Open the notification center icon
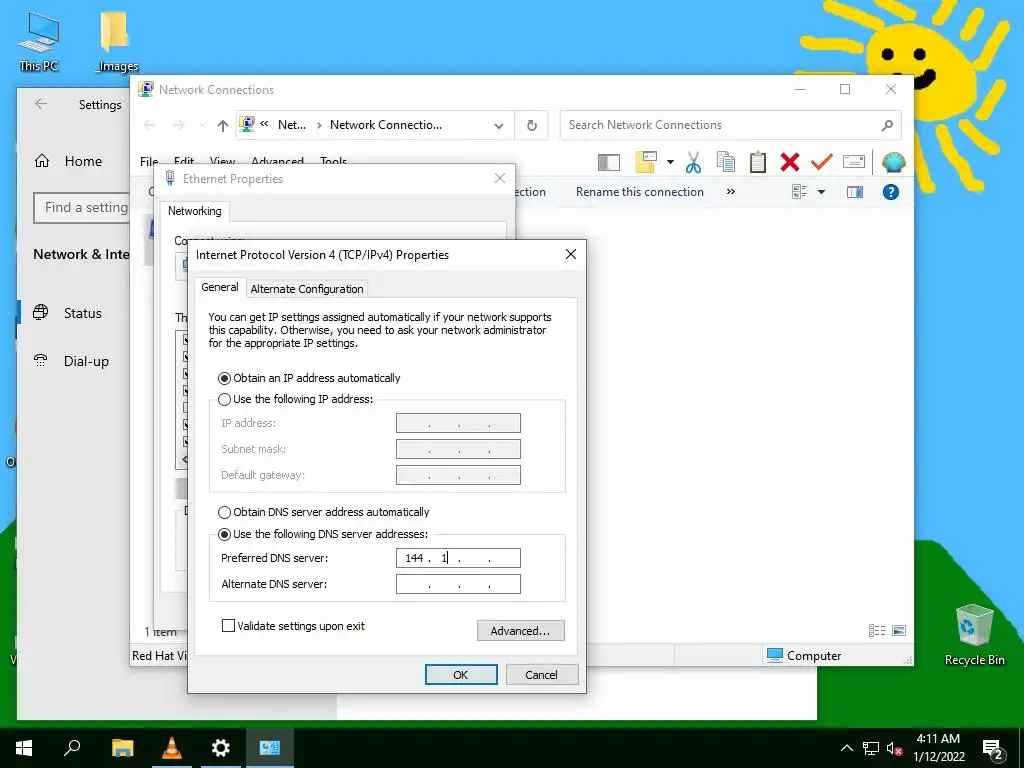The image size is (1024, 768). coord(993,750)
